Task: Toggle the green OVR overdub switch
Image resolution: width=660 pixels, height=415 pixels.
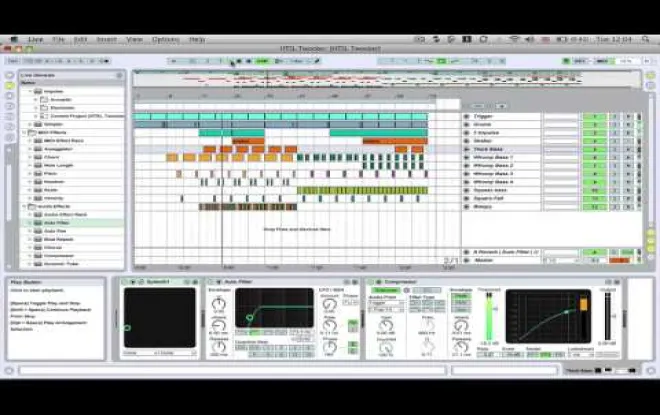Action: coord(262,61)
